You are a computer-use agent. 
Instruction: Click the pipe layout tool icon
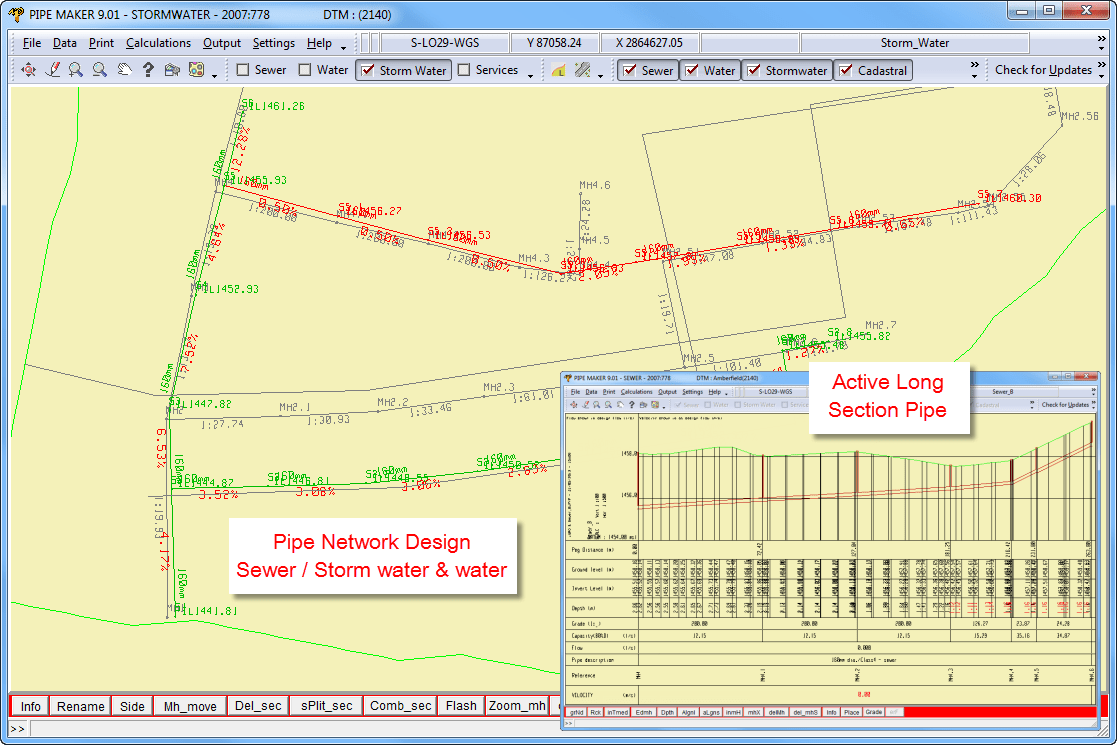click(x=583, y=70)
